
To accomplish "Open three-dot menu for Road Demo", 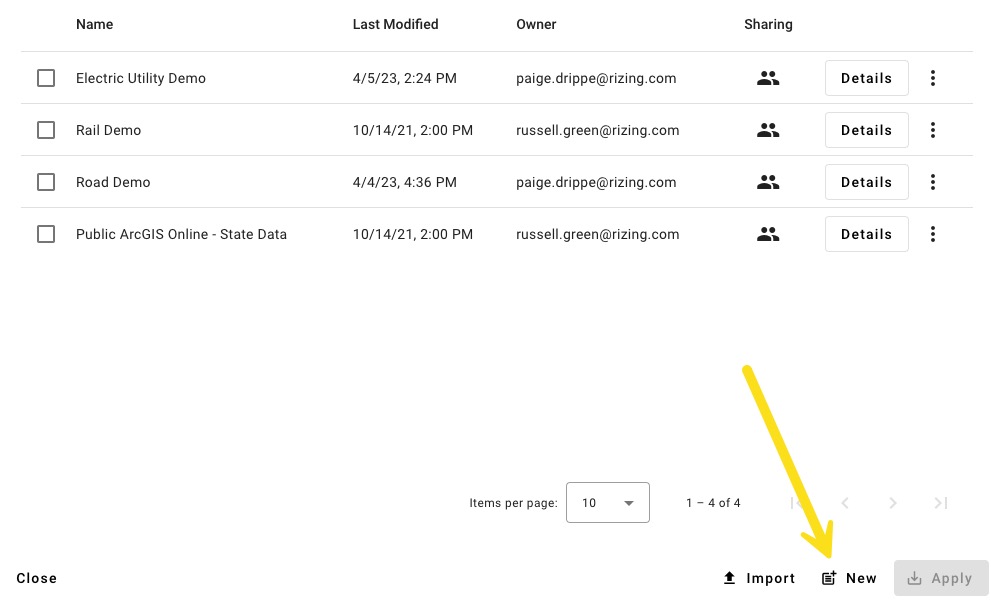I will pos(933,182).
